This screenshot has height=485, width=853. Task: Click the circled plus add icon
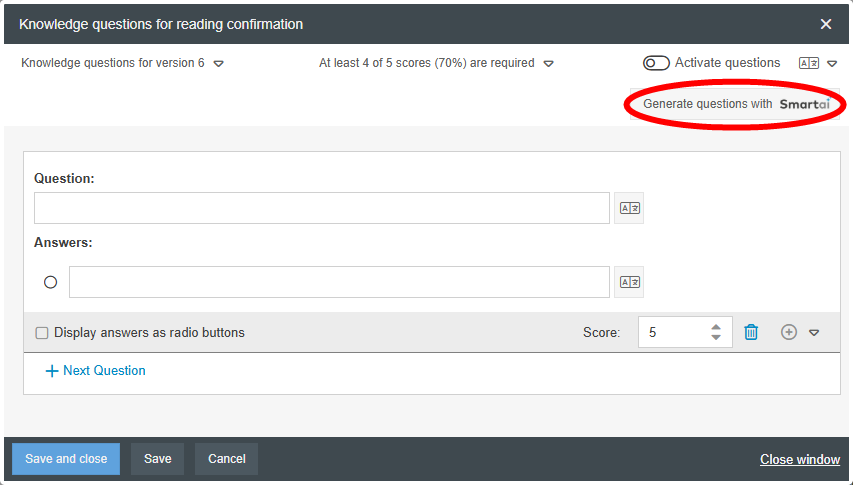(x=789, y=332)
